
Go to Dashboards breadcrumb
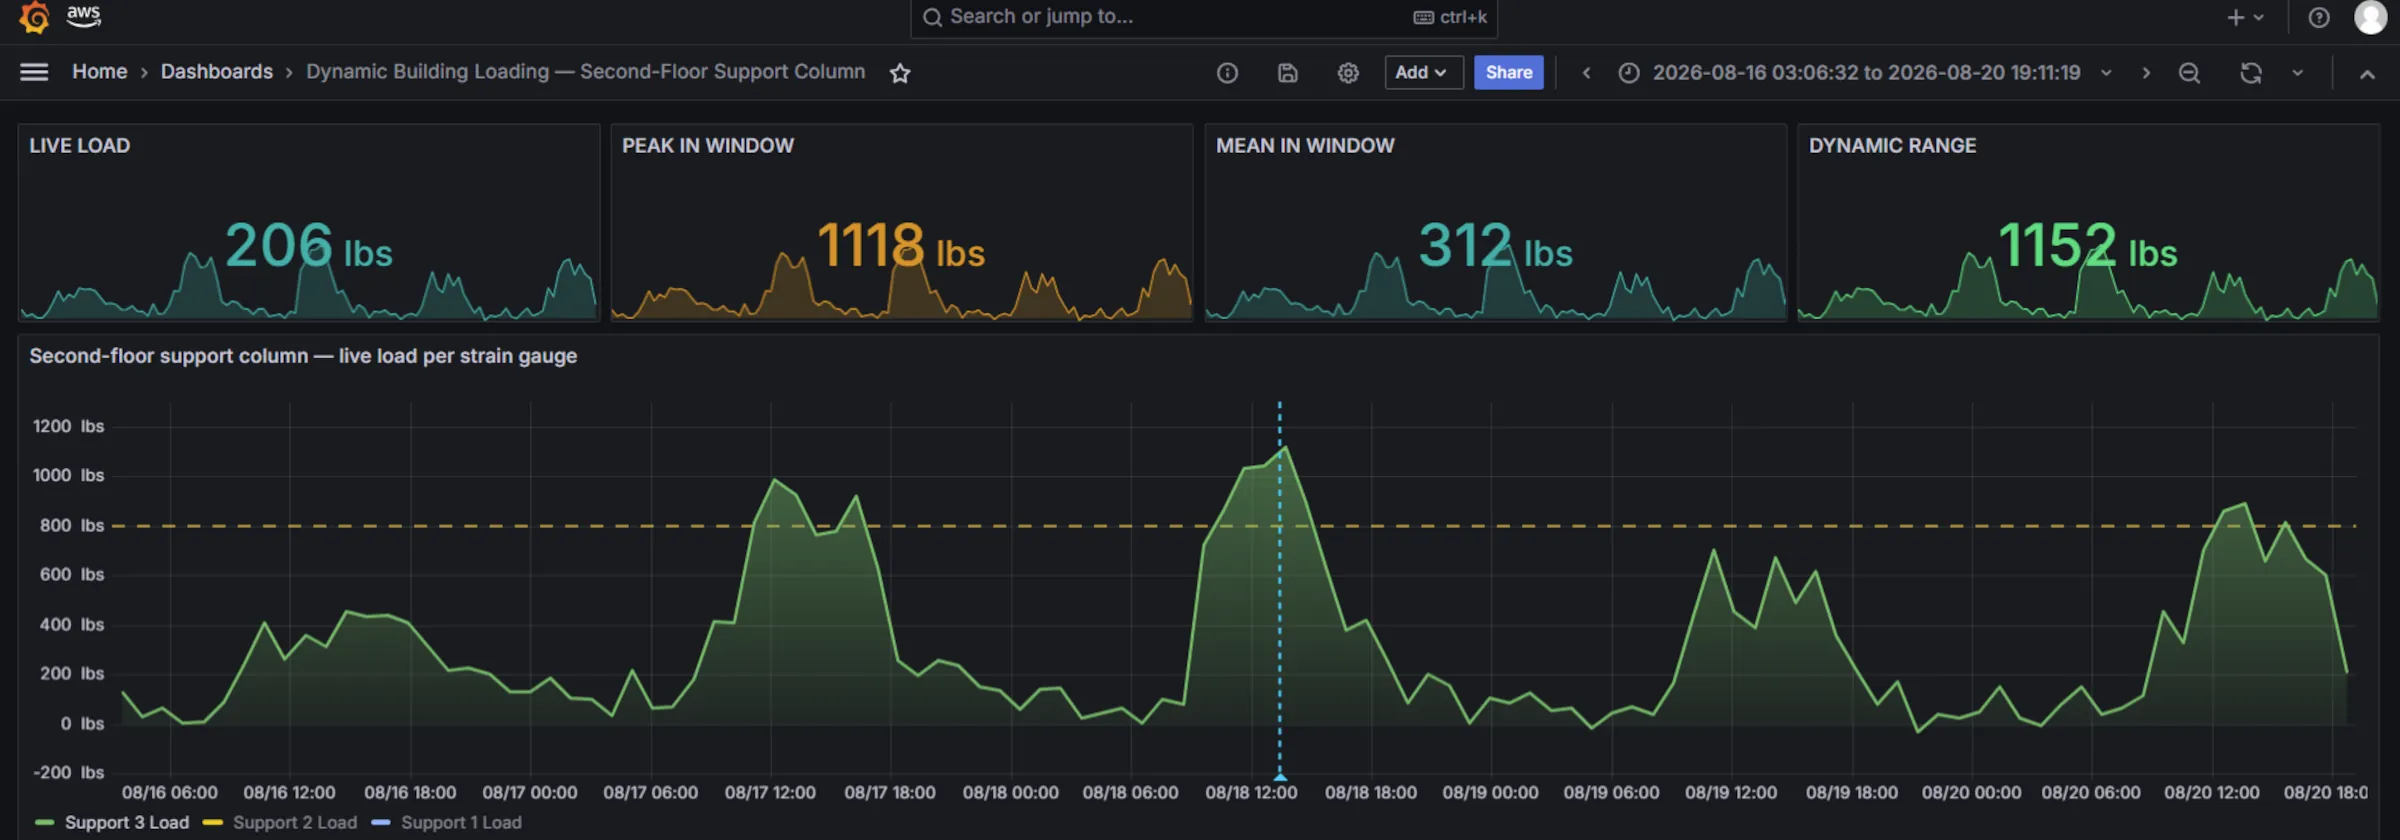pyautogui.click(x=217, y=72)
